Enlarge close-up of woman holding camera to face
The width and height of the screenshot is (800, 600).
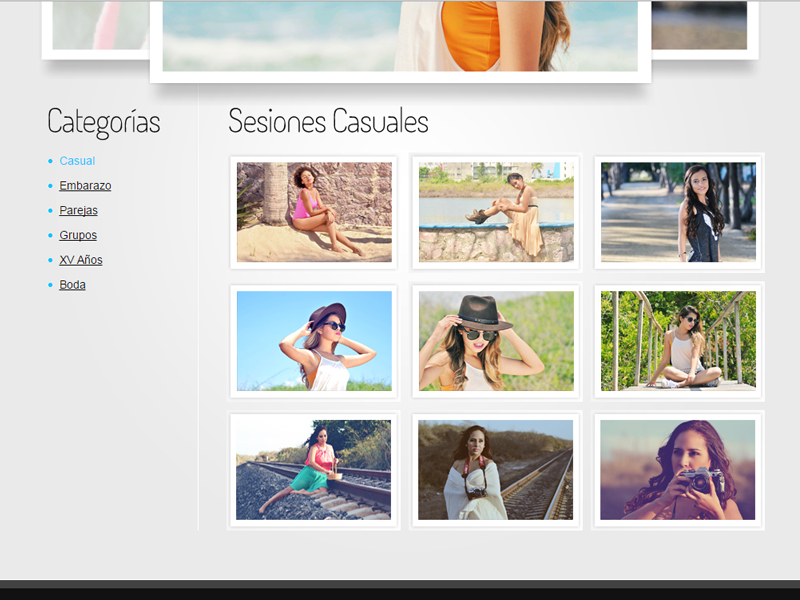(x=678, y=470)
